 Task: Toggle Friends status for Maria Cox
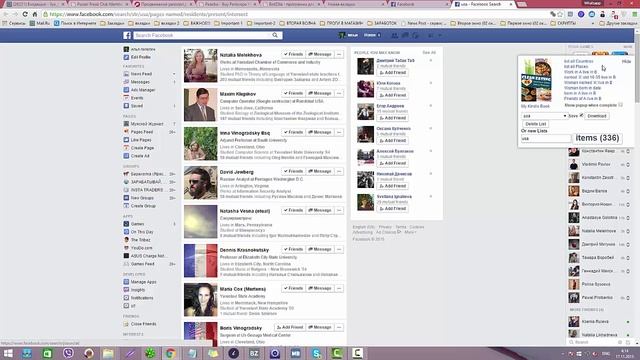[293, 288]
